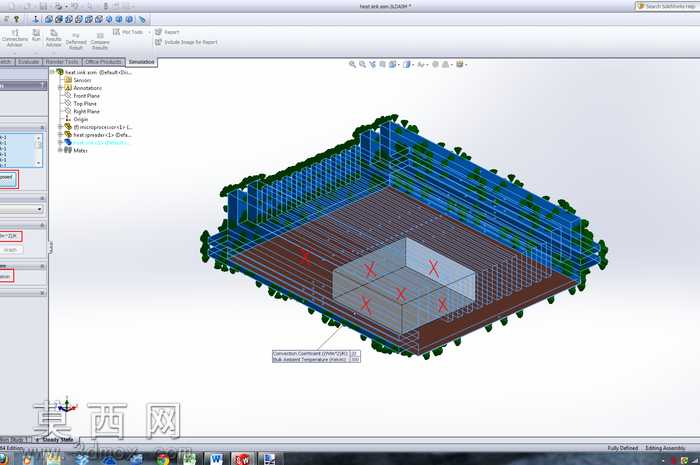Open the Compare Results tool
Screen dimensions: 700x465
tap(100, 41)
